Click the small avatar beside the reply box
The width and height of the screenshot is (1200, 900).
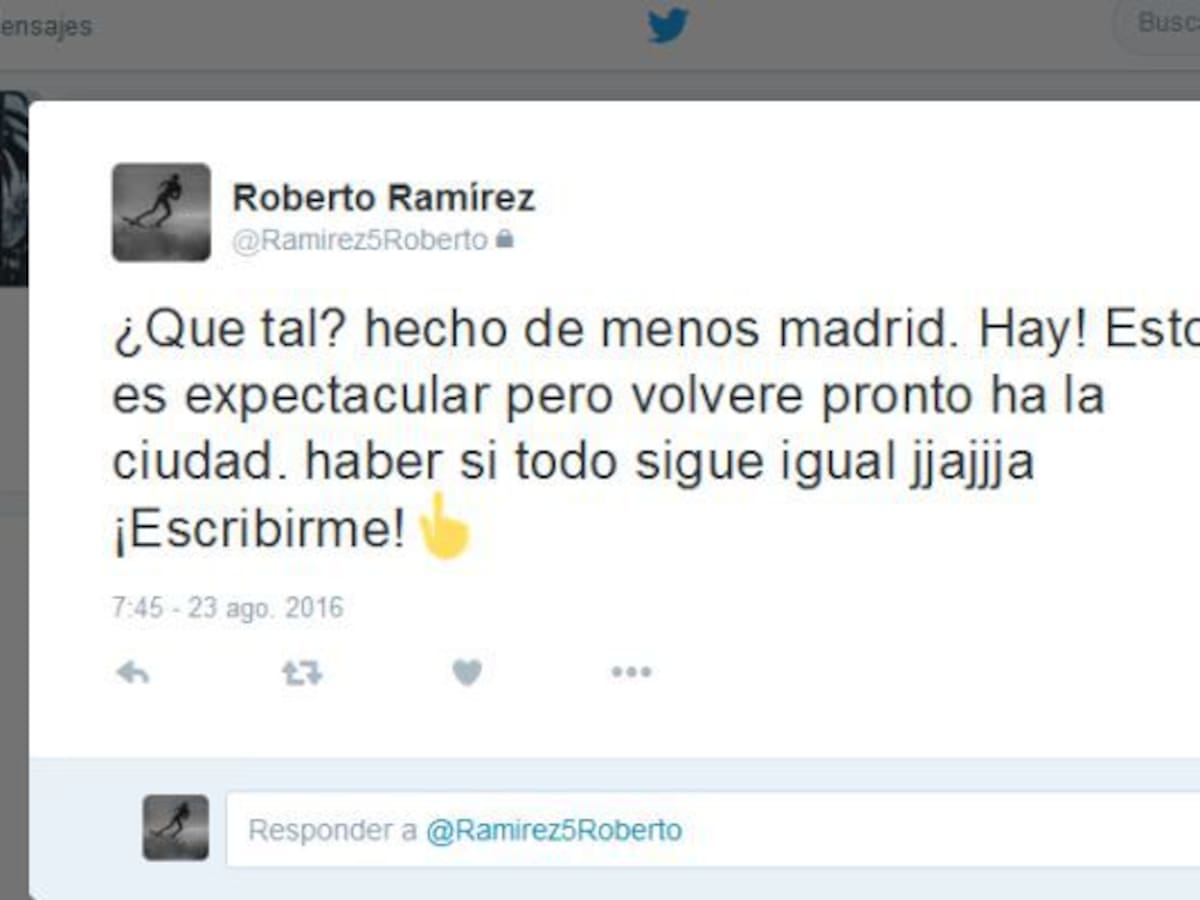click(x=176, y=828)
